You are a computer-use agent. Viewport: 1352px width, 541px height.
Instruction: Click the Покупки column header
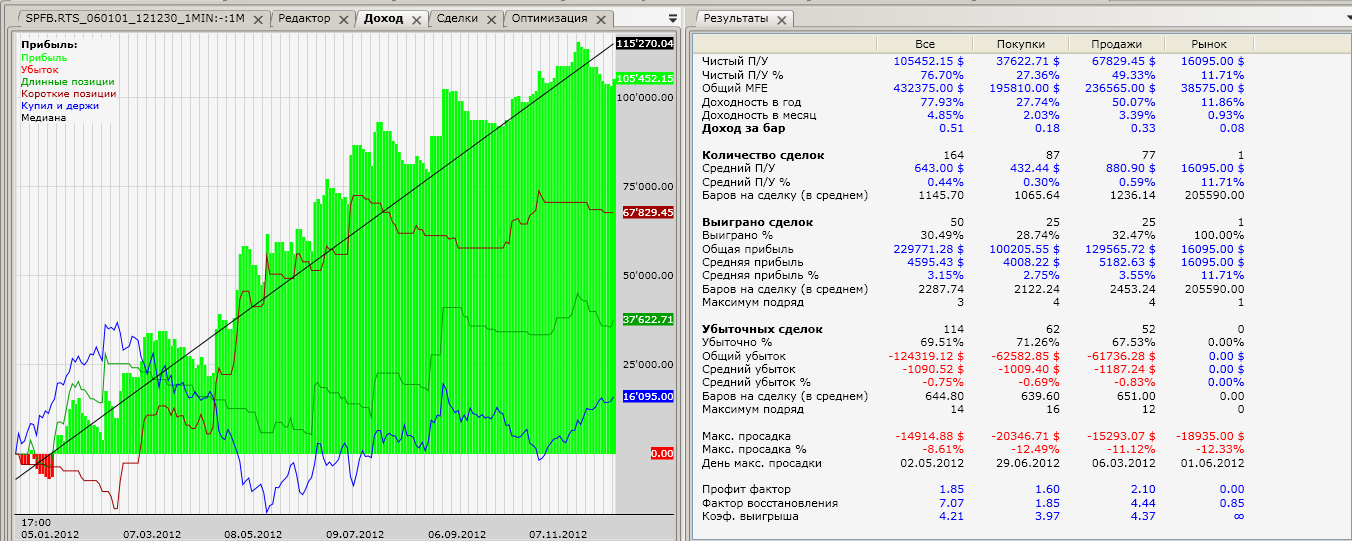[x=1021, y=44]
